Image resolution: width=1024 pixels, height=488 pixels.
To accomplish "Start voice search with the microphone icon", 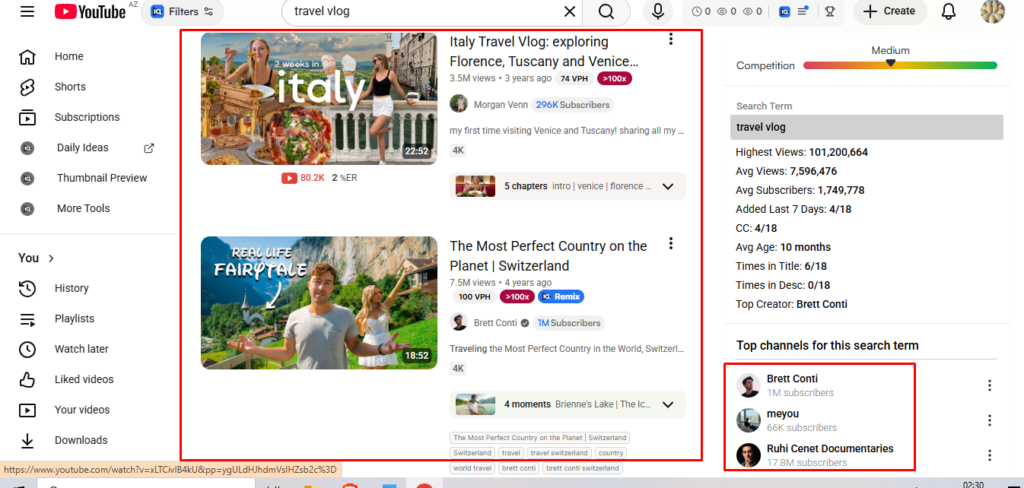I will coord(658,12).
